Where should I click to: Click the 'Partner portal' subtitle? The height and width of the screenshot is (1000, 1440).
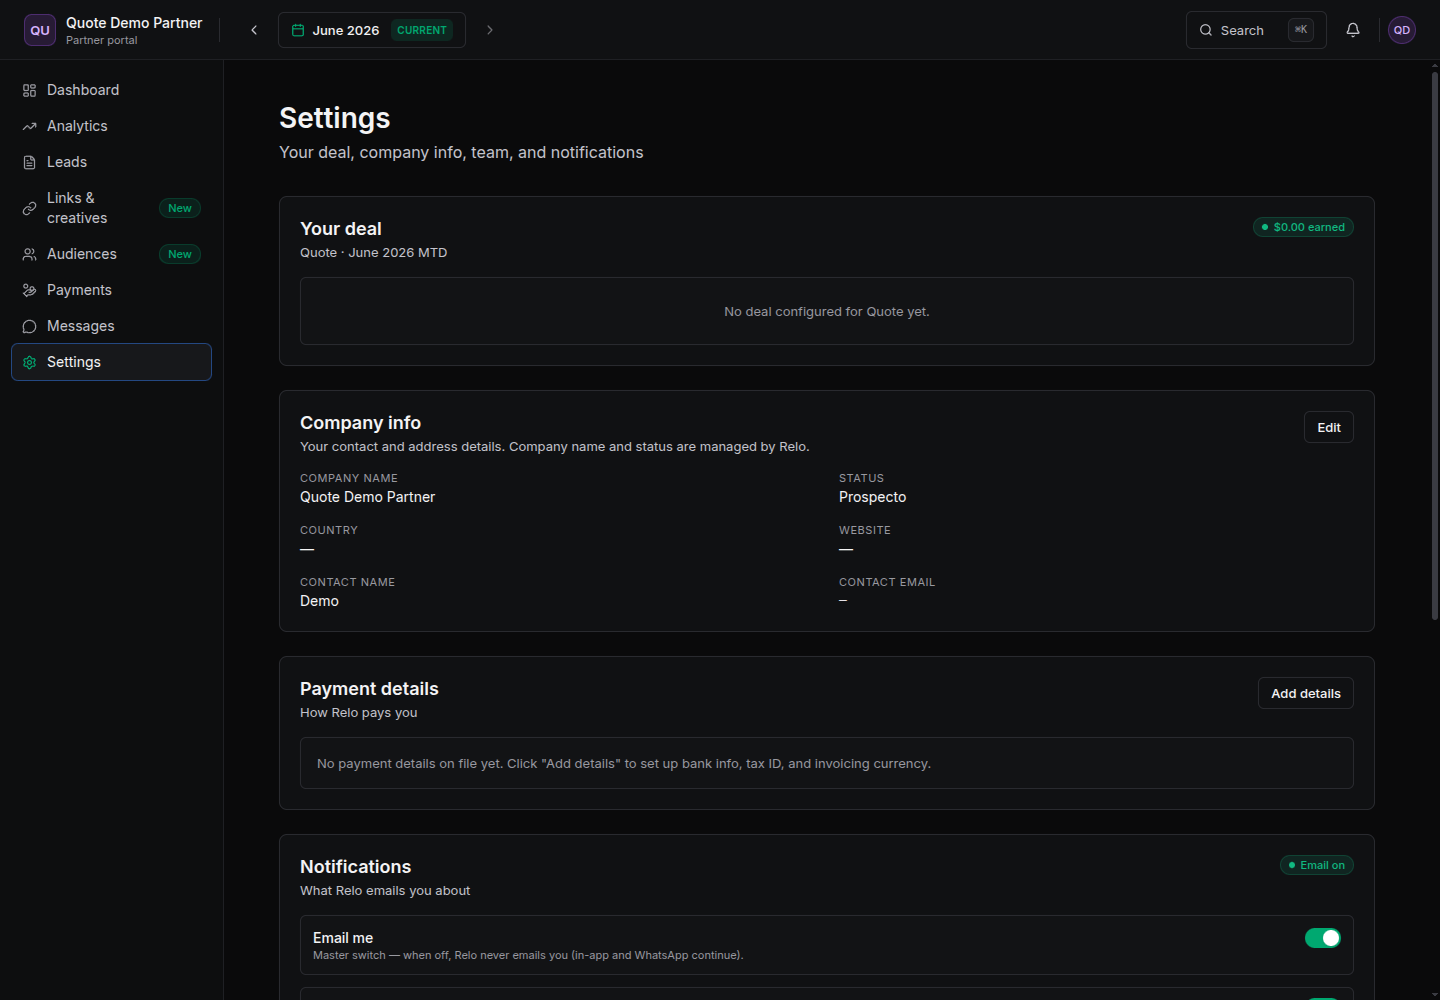point(102,40)
